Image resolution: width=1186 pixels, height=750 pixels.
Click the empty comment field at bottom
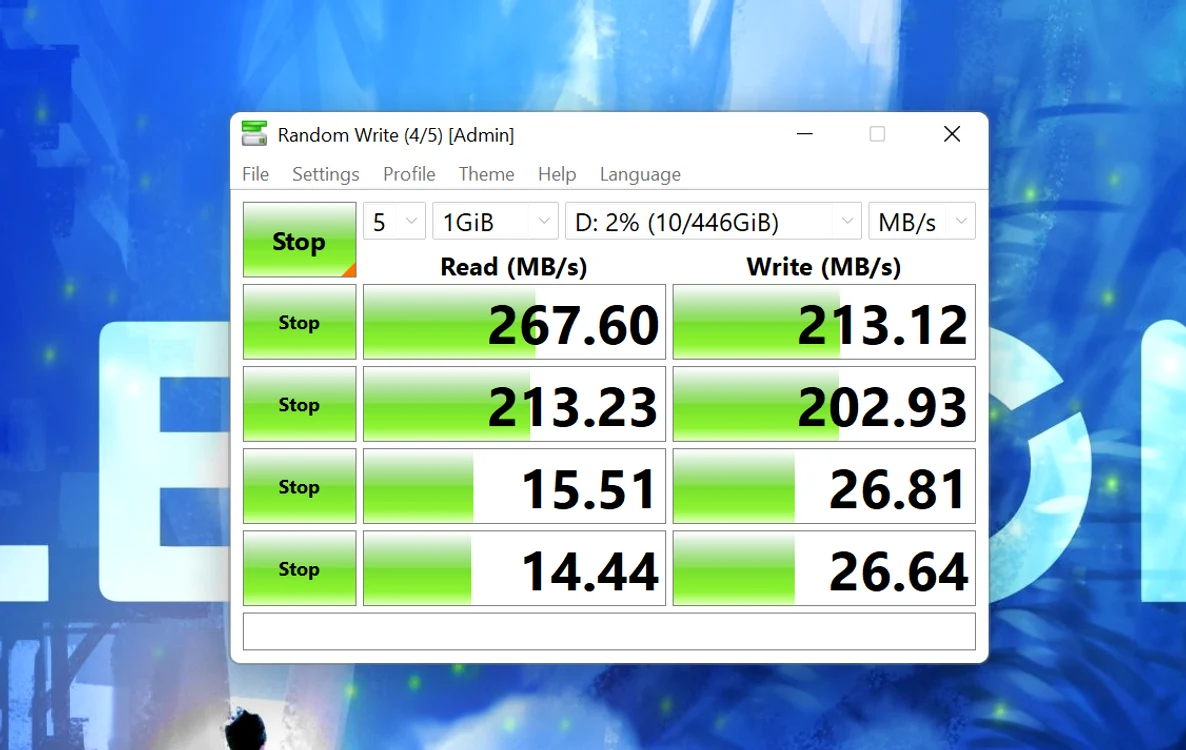pyautogui.click(x=609, y=631)
